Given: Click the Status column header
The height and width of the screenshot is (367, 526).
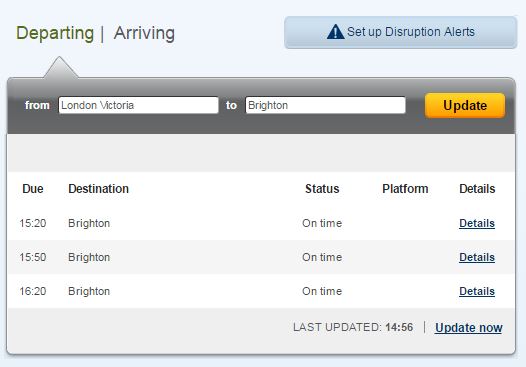Looking at the screenshot, I should point(322,189).
